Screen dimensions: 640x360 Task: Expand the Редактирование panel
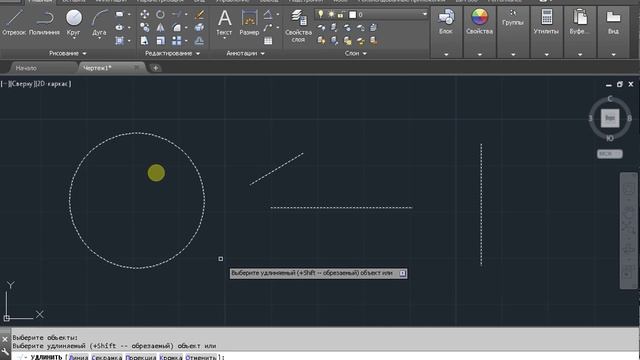(172, 53)
